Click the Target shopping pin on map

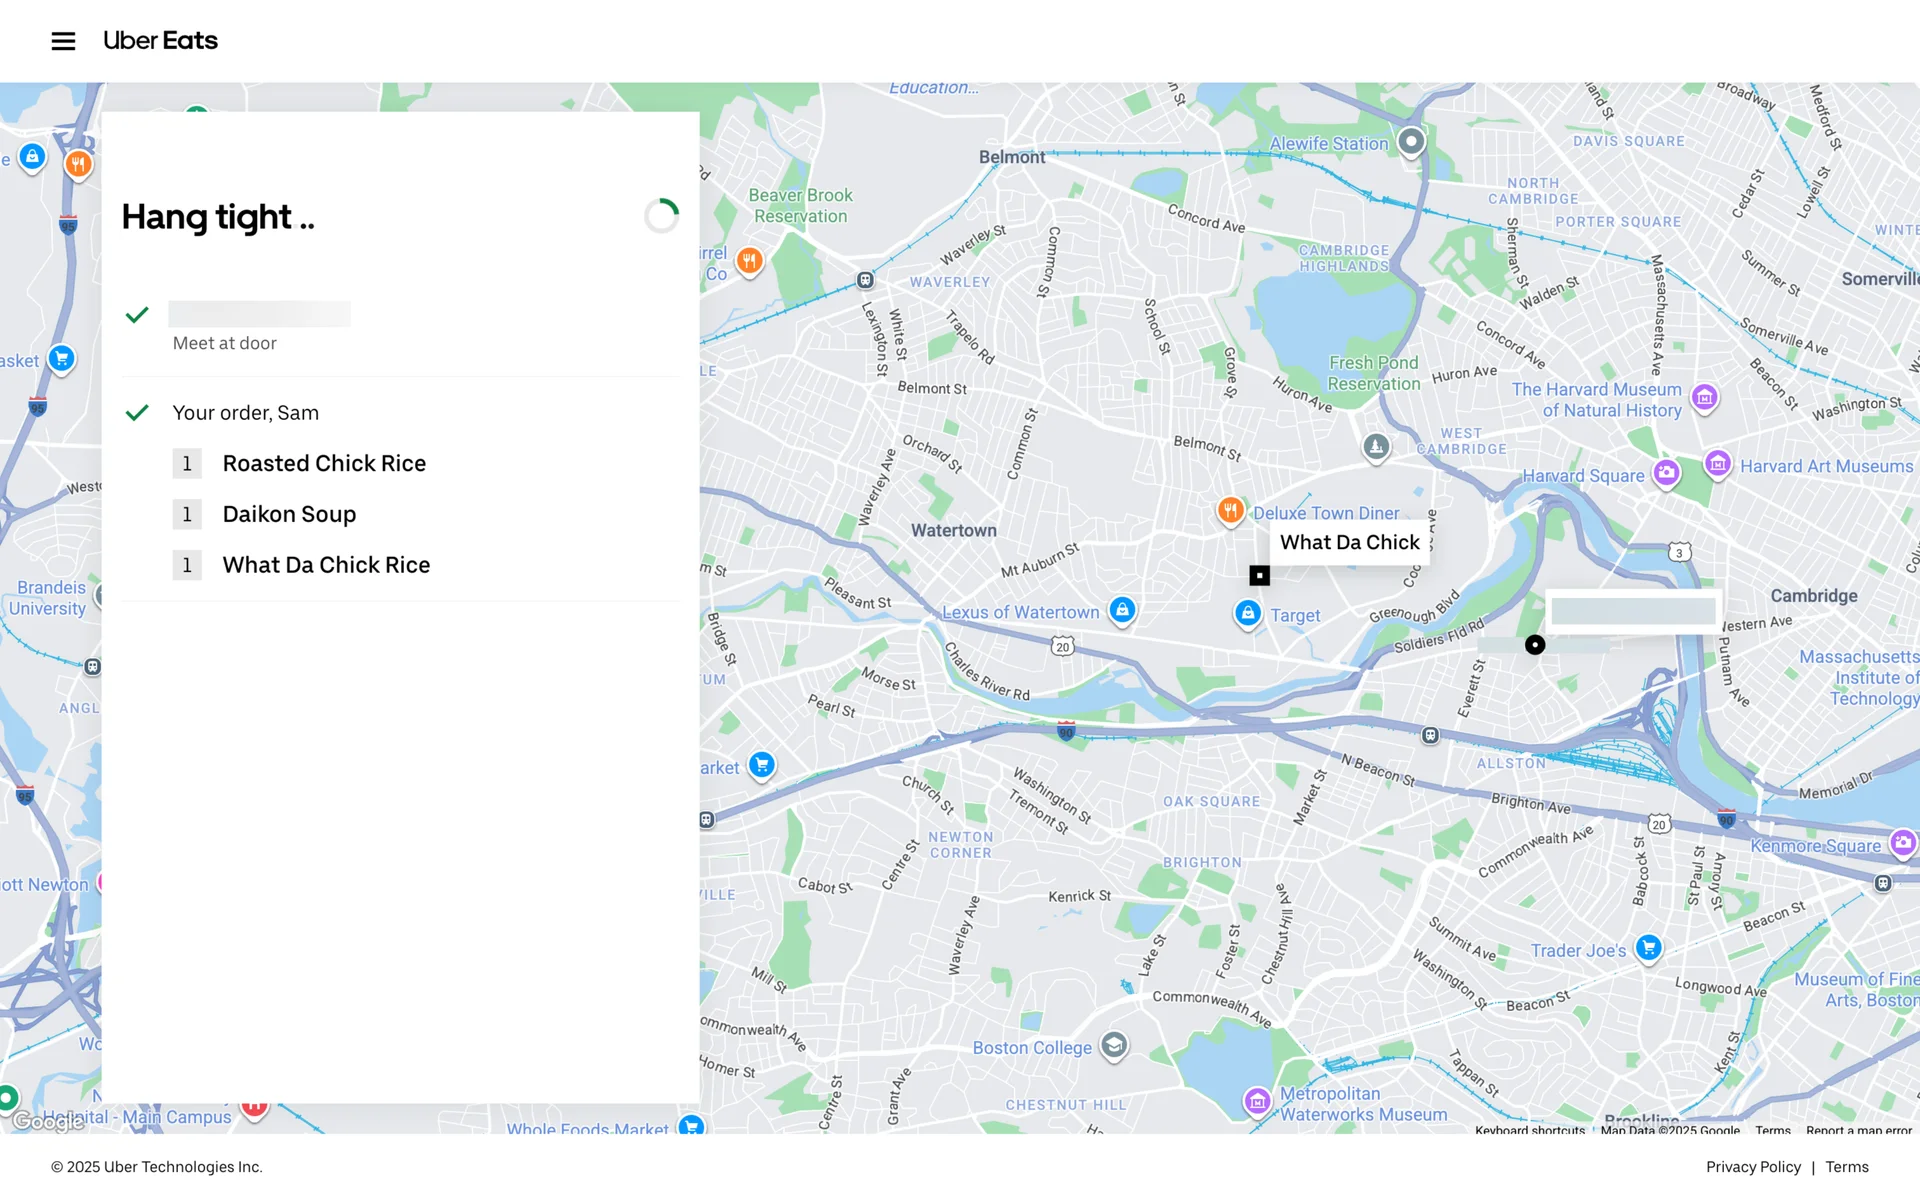1247,613
